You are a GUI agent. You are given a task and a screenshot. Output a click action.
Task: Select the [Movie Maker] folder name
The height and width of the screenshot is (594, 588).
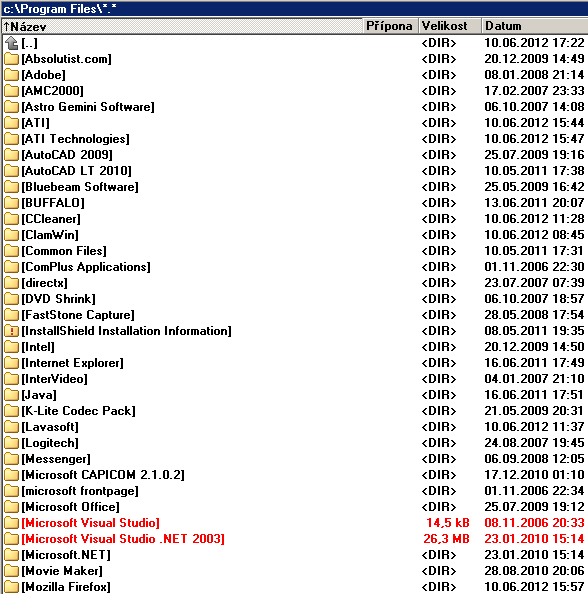click(62, 571)
